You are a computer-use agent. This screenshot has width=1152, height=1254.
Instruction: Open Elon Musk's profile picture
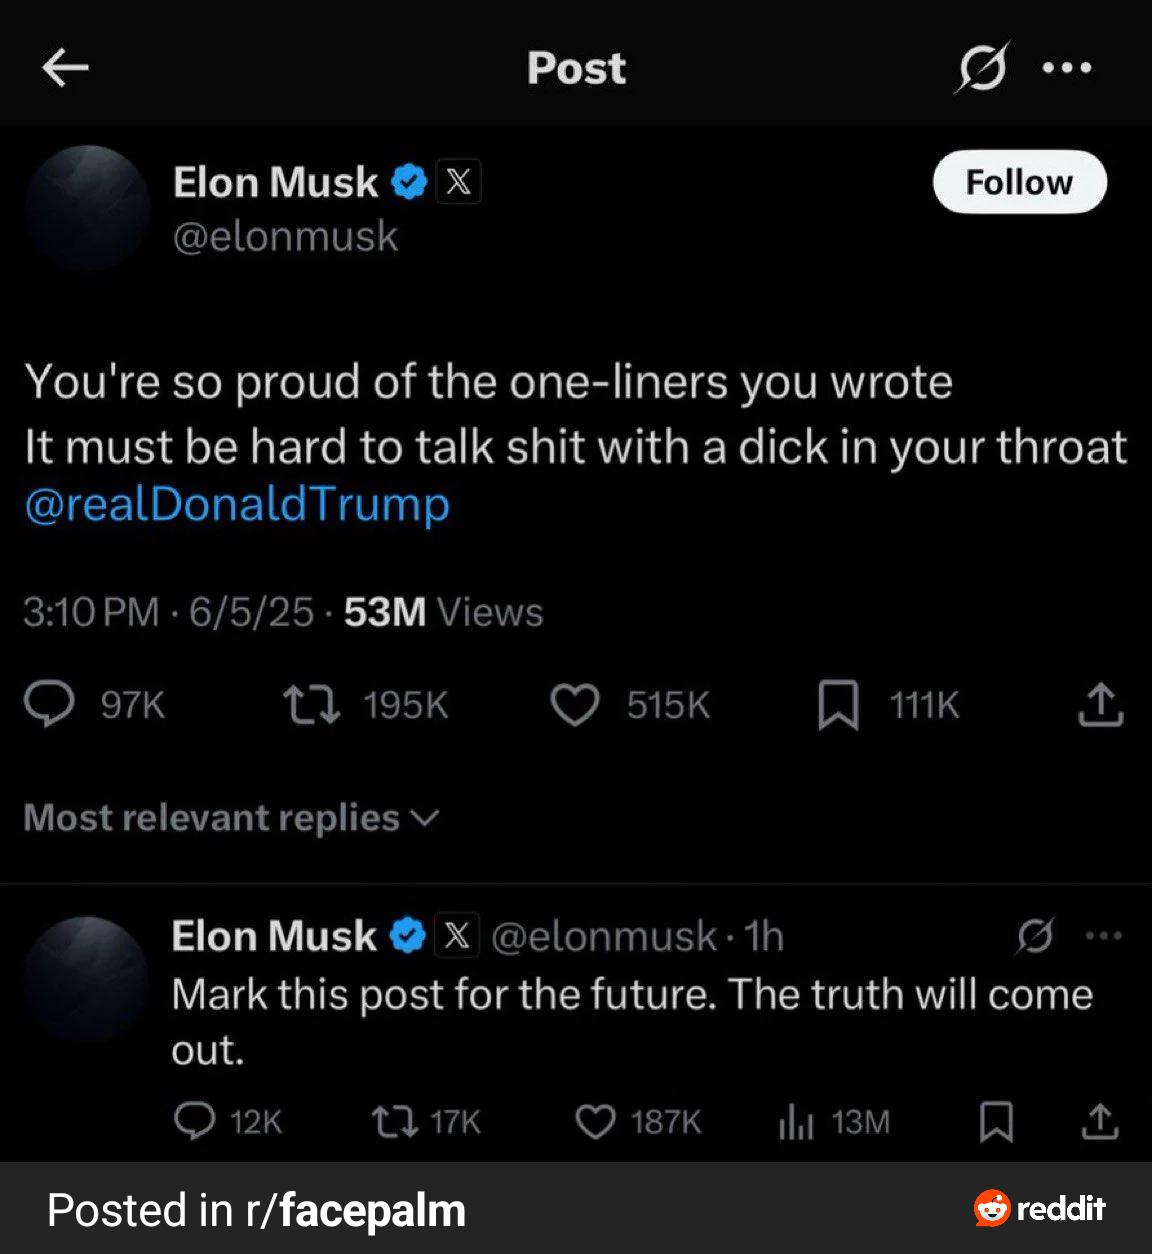coord(88,208)
